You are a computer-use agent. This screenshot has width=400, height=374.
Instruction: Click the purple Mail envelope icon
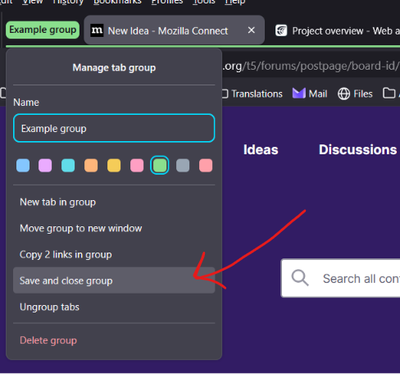click(299, 93)
